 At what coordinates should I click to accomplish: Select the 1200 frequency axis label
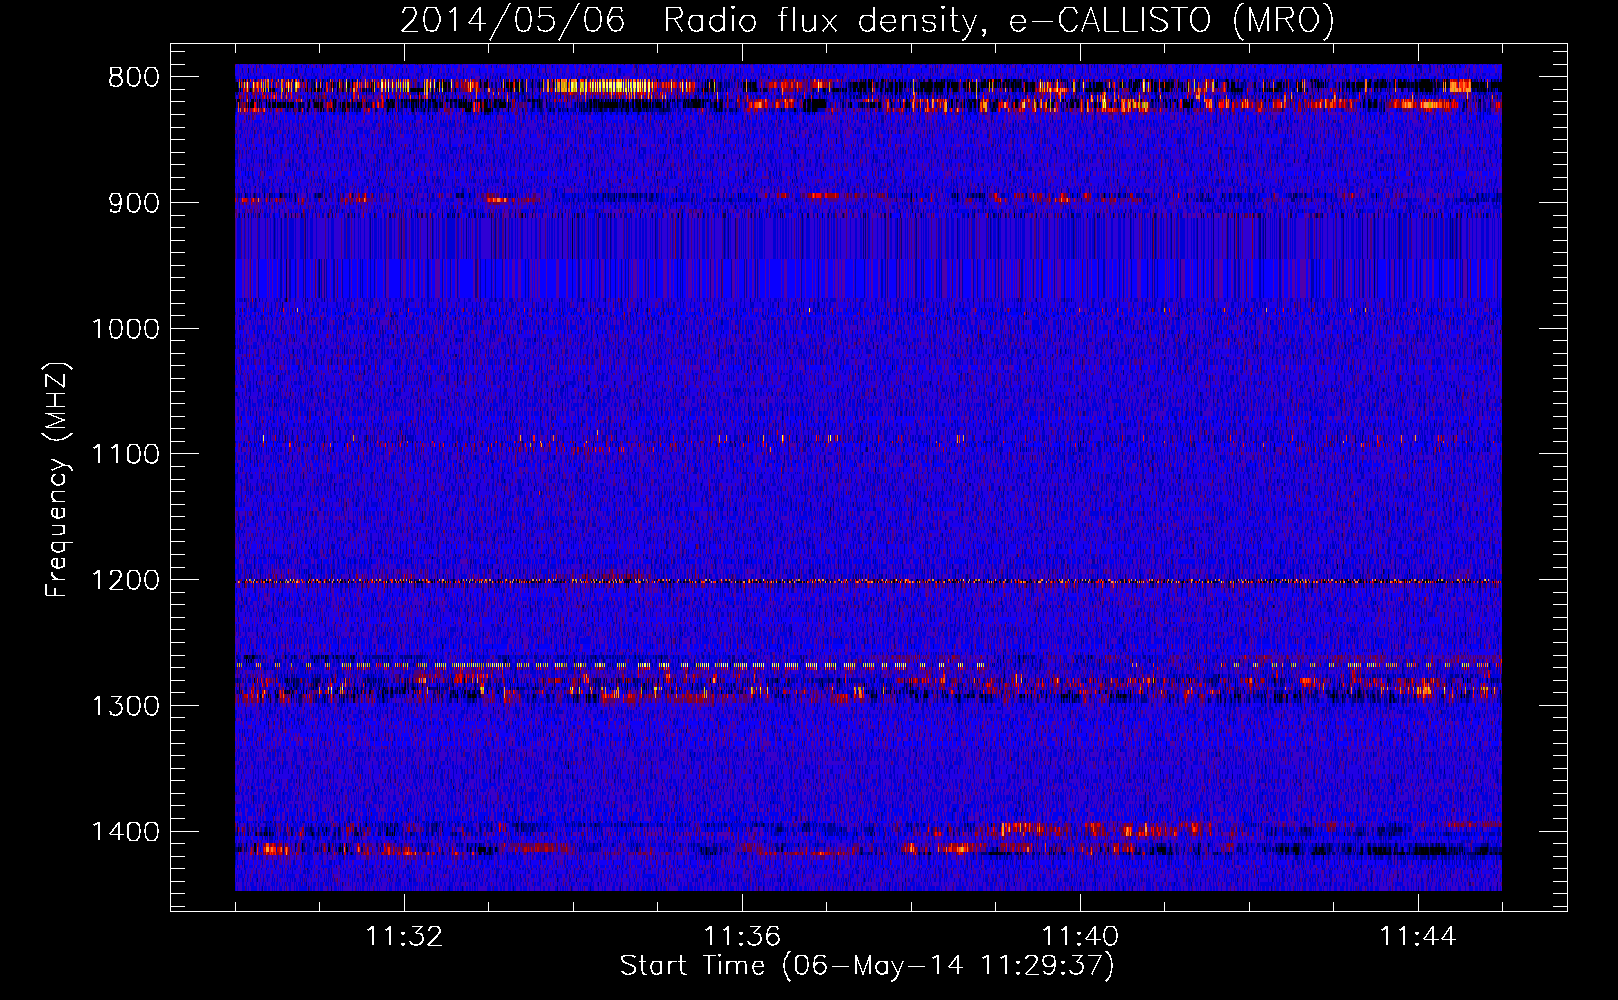pos(125,581)
